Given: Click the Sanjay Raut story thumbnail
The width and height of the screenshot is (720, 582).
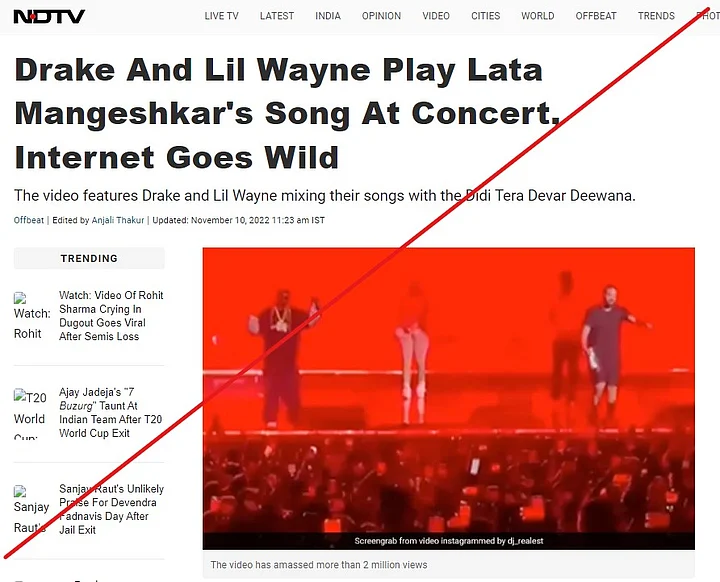Looking at the screenshot, I should [x=31, y=509].
